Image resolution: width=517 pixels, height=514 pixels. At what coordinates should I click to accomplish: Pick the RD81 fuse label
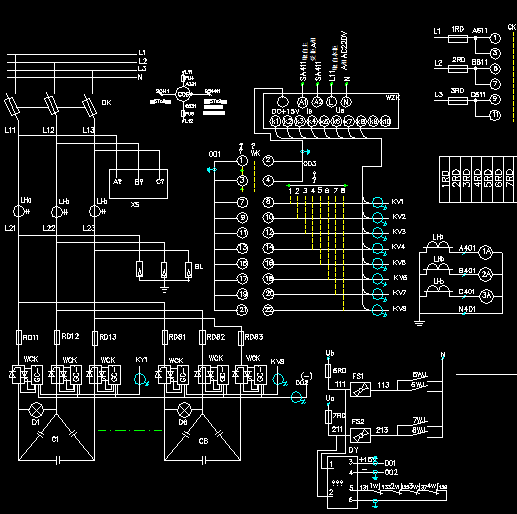click(x=177, y=337)
